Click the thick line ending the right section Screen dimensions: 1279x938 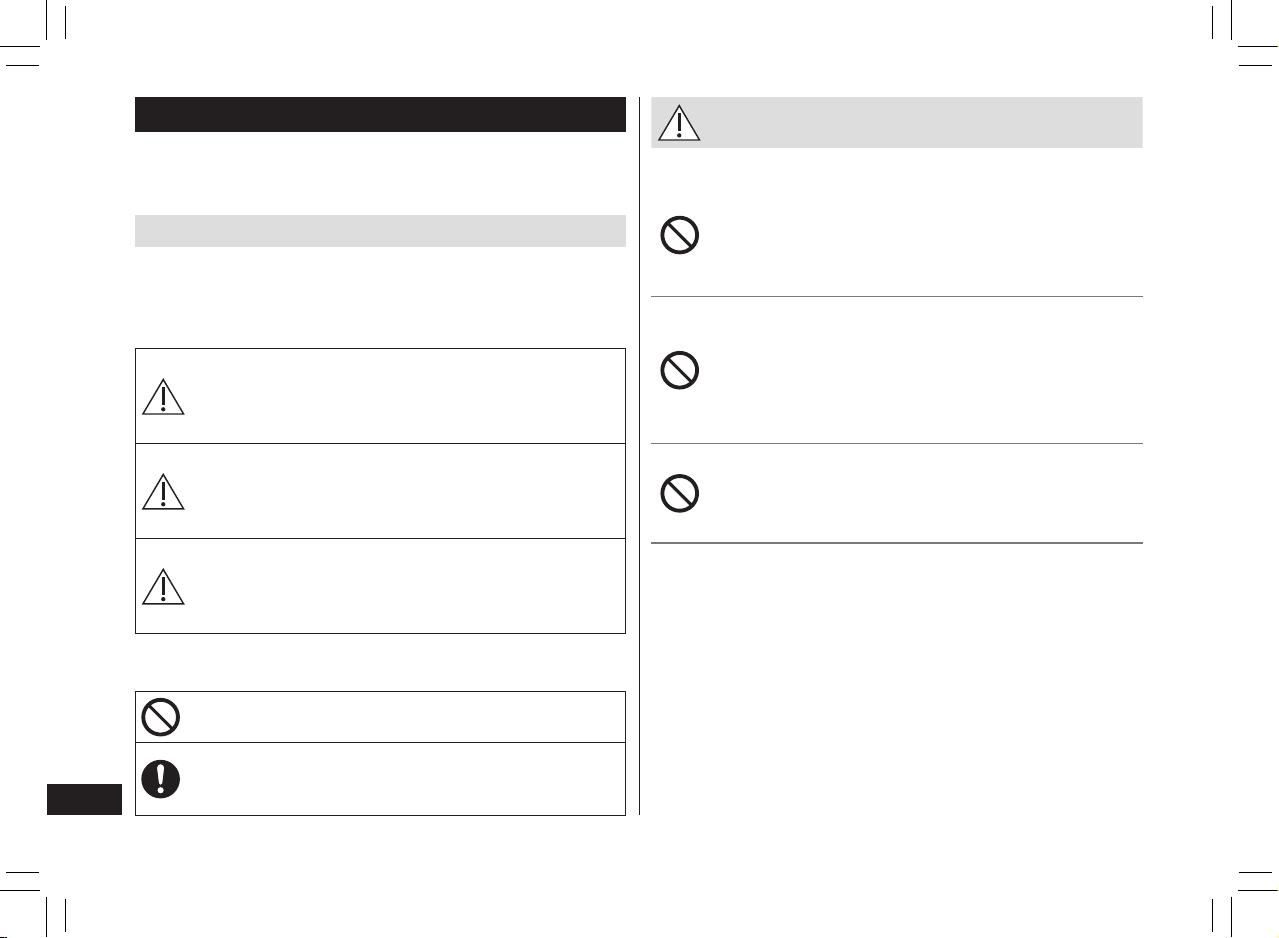click(x=897, y=543)
